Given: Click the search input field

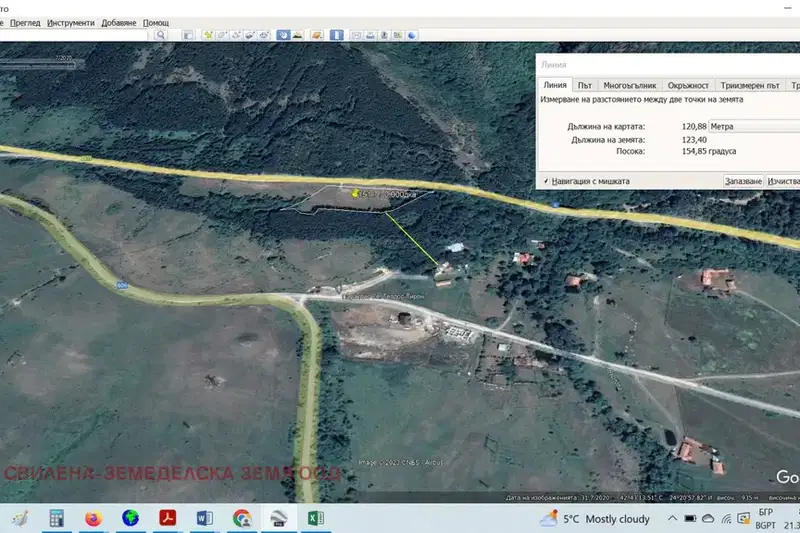Looking at the screenshot, I should coord(73,35).
